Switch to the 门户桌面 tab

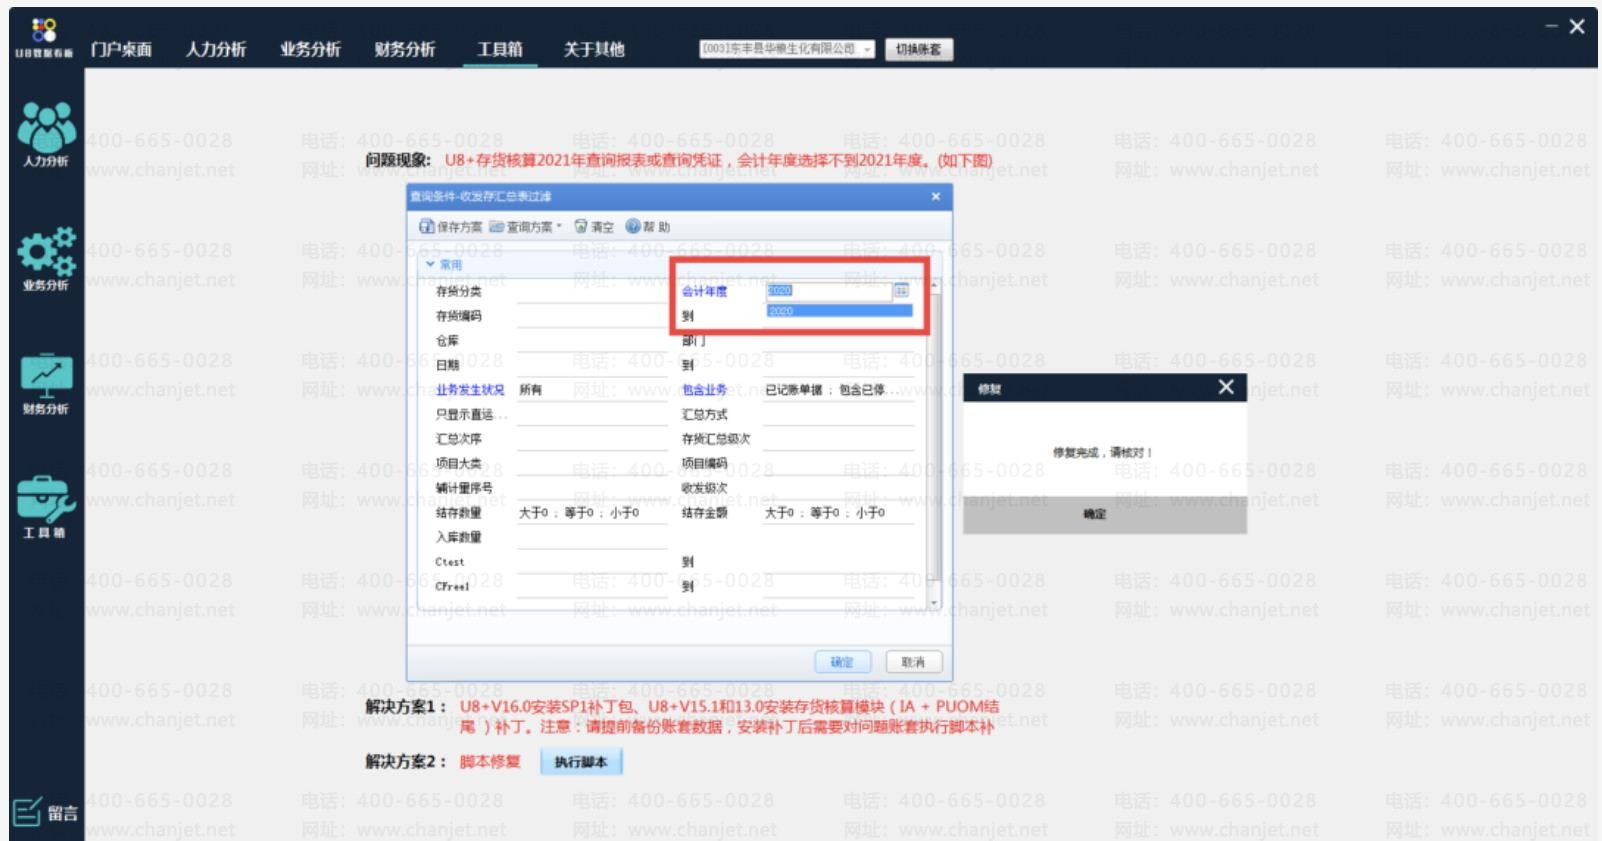click(x=121, y=49)
